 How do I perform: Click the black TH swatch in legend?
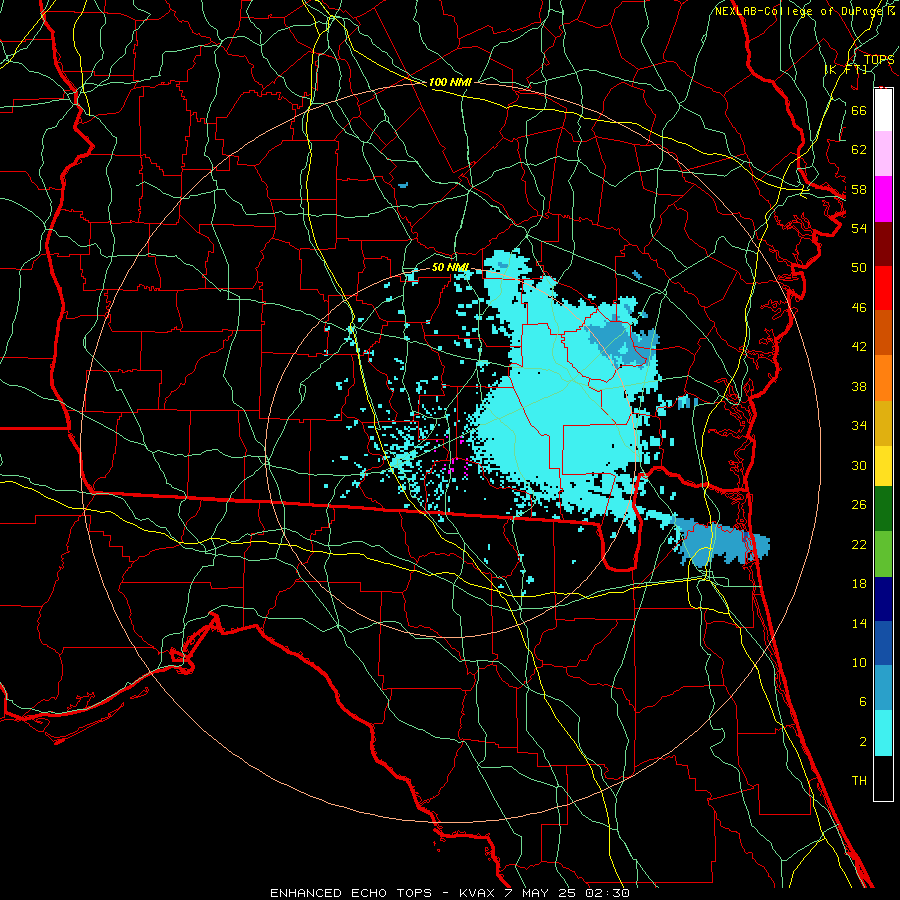point(883,778)
